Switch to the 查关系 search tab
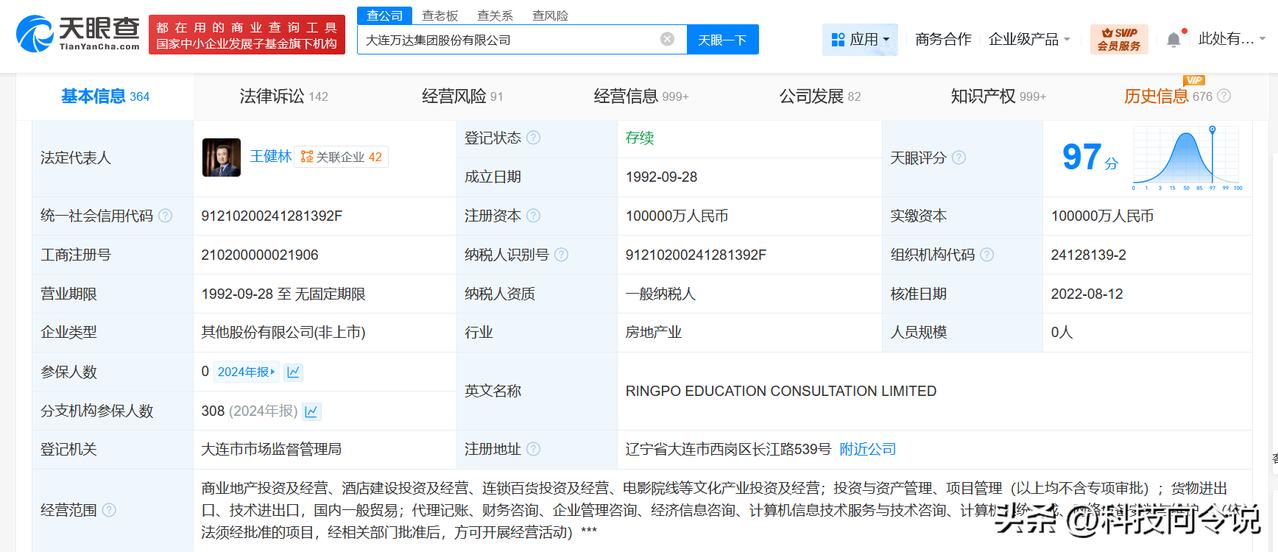1278x552 pixels. (x=495, y=16)
